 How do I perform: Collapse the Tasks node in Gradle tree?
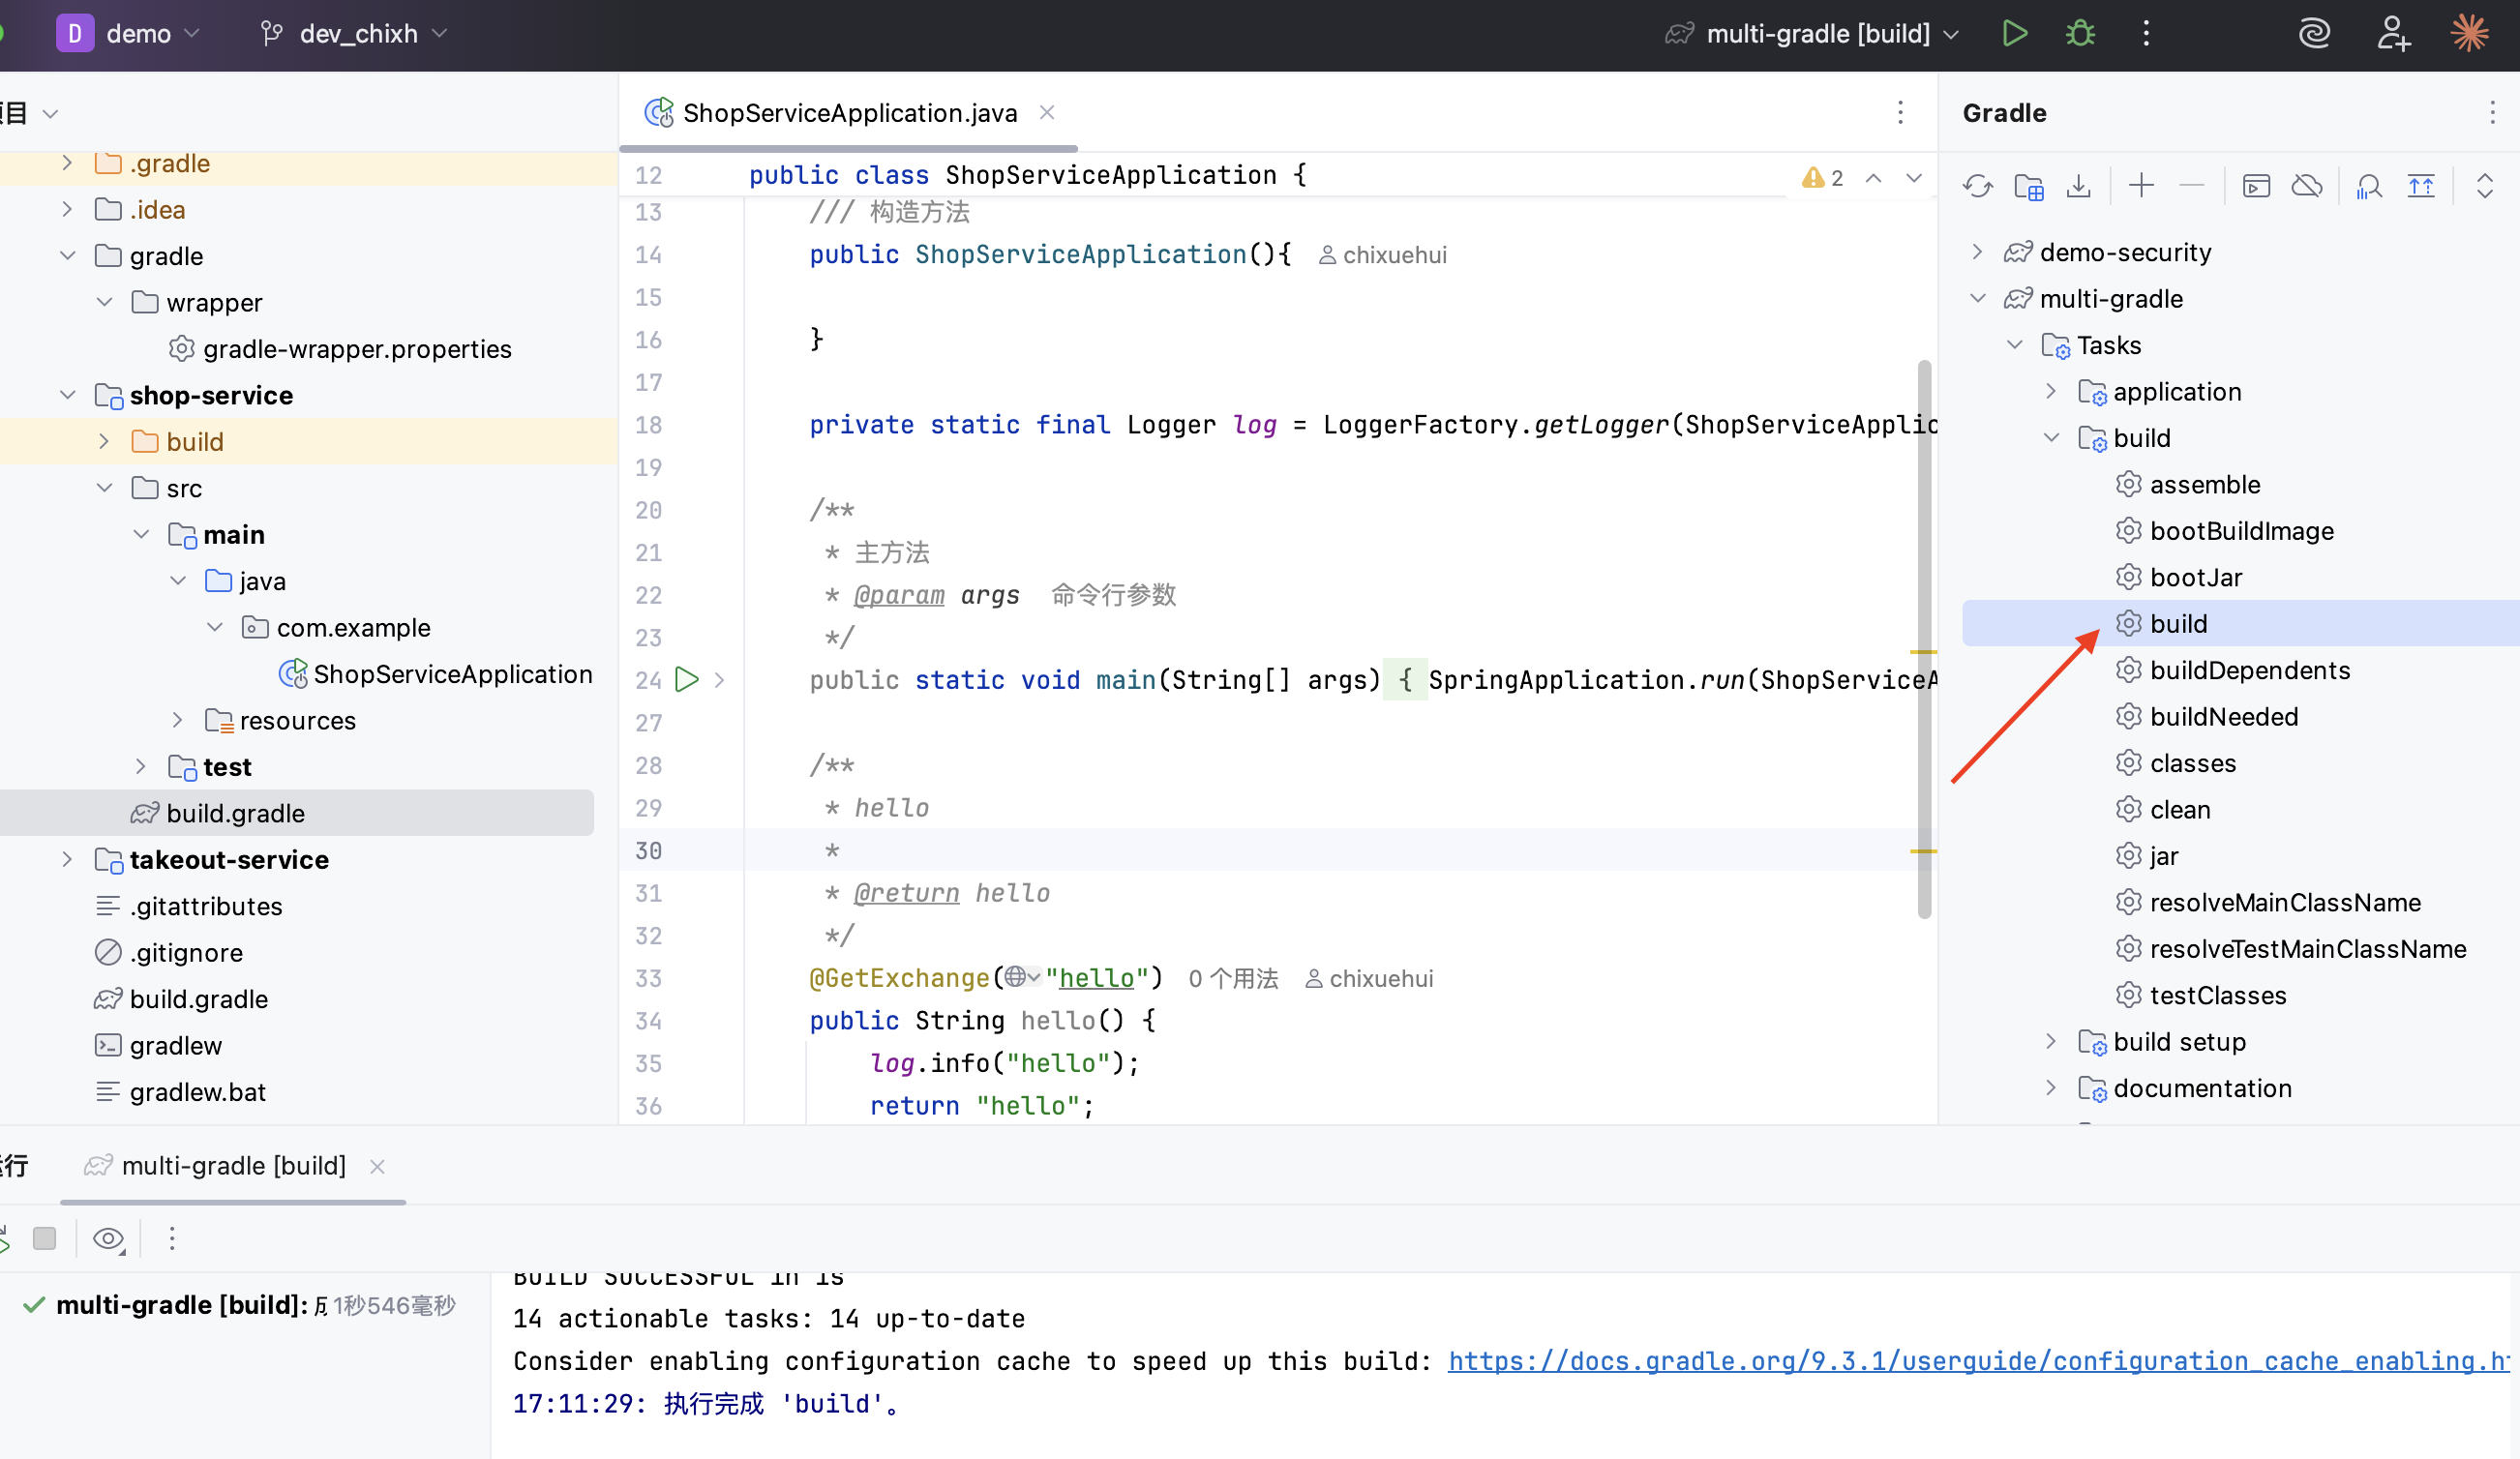(x=2014, y=345)
